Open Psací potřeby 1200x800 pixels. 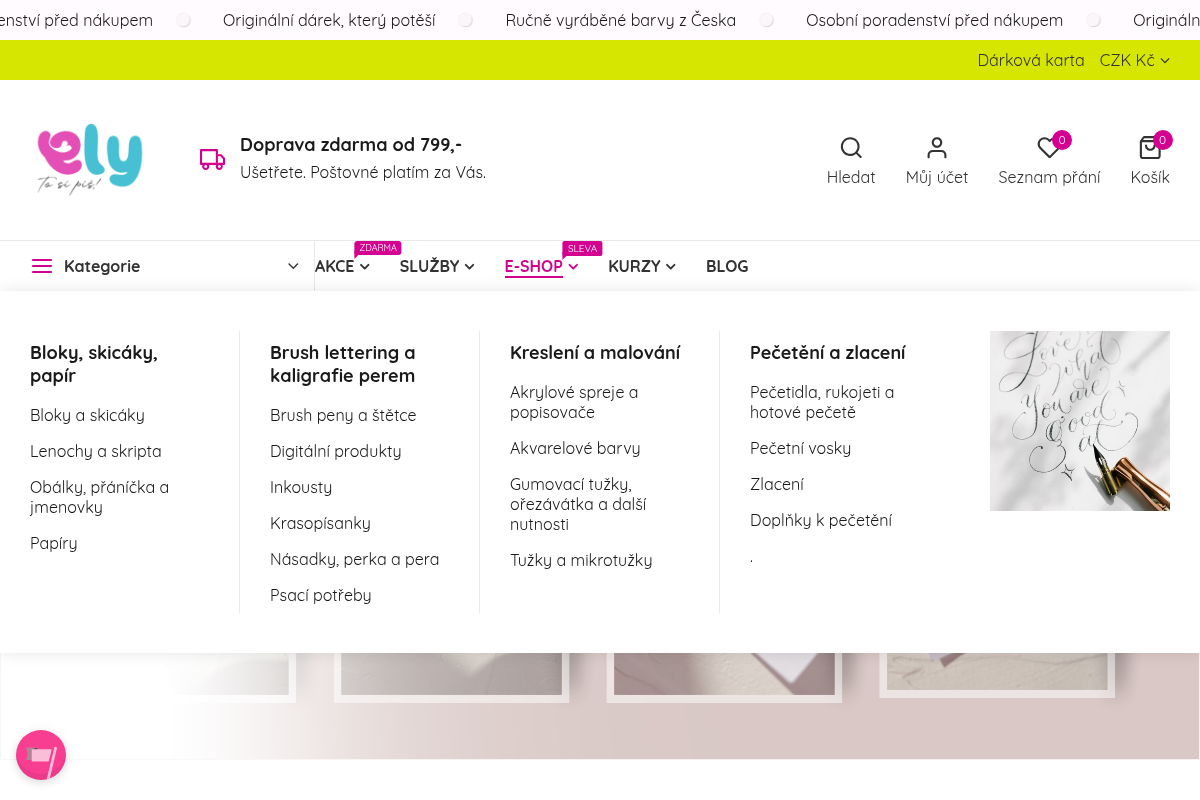point(321,595)
